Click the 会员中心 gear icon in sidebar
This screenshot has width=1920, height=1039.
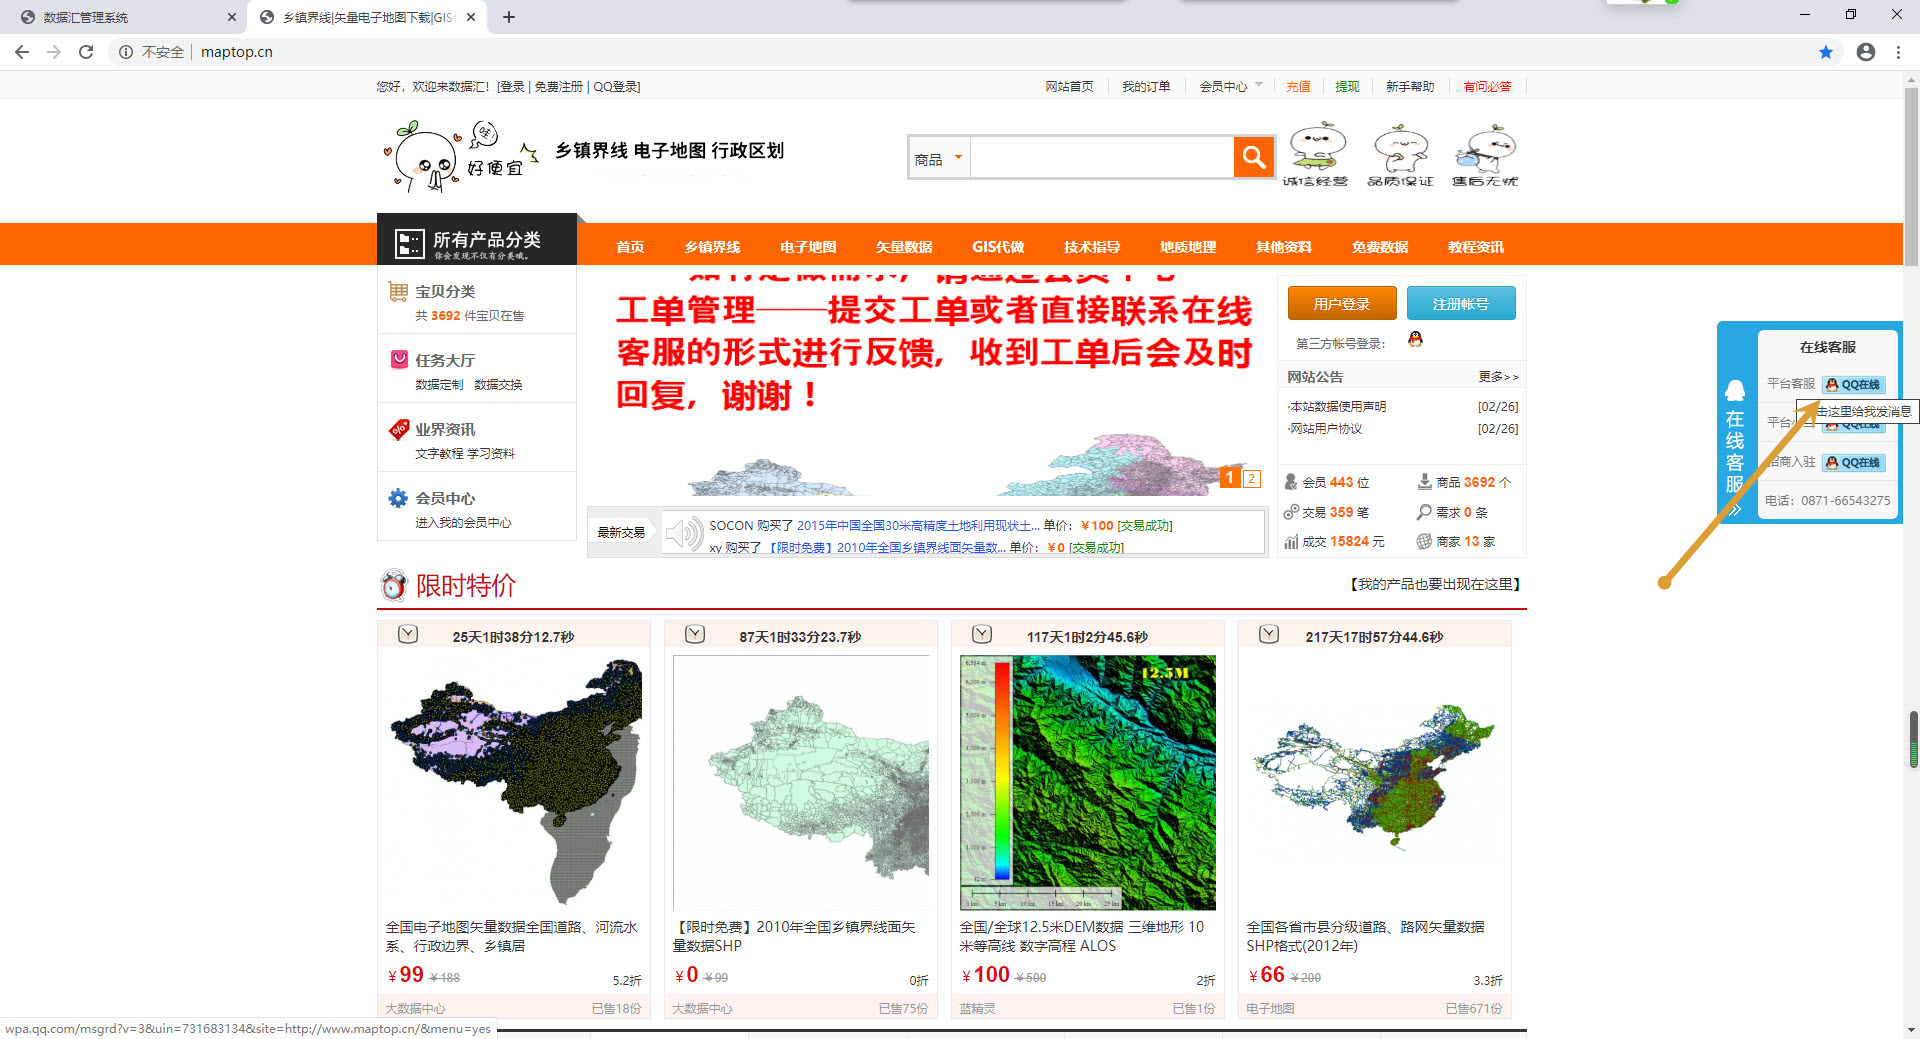[398, 498]
